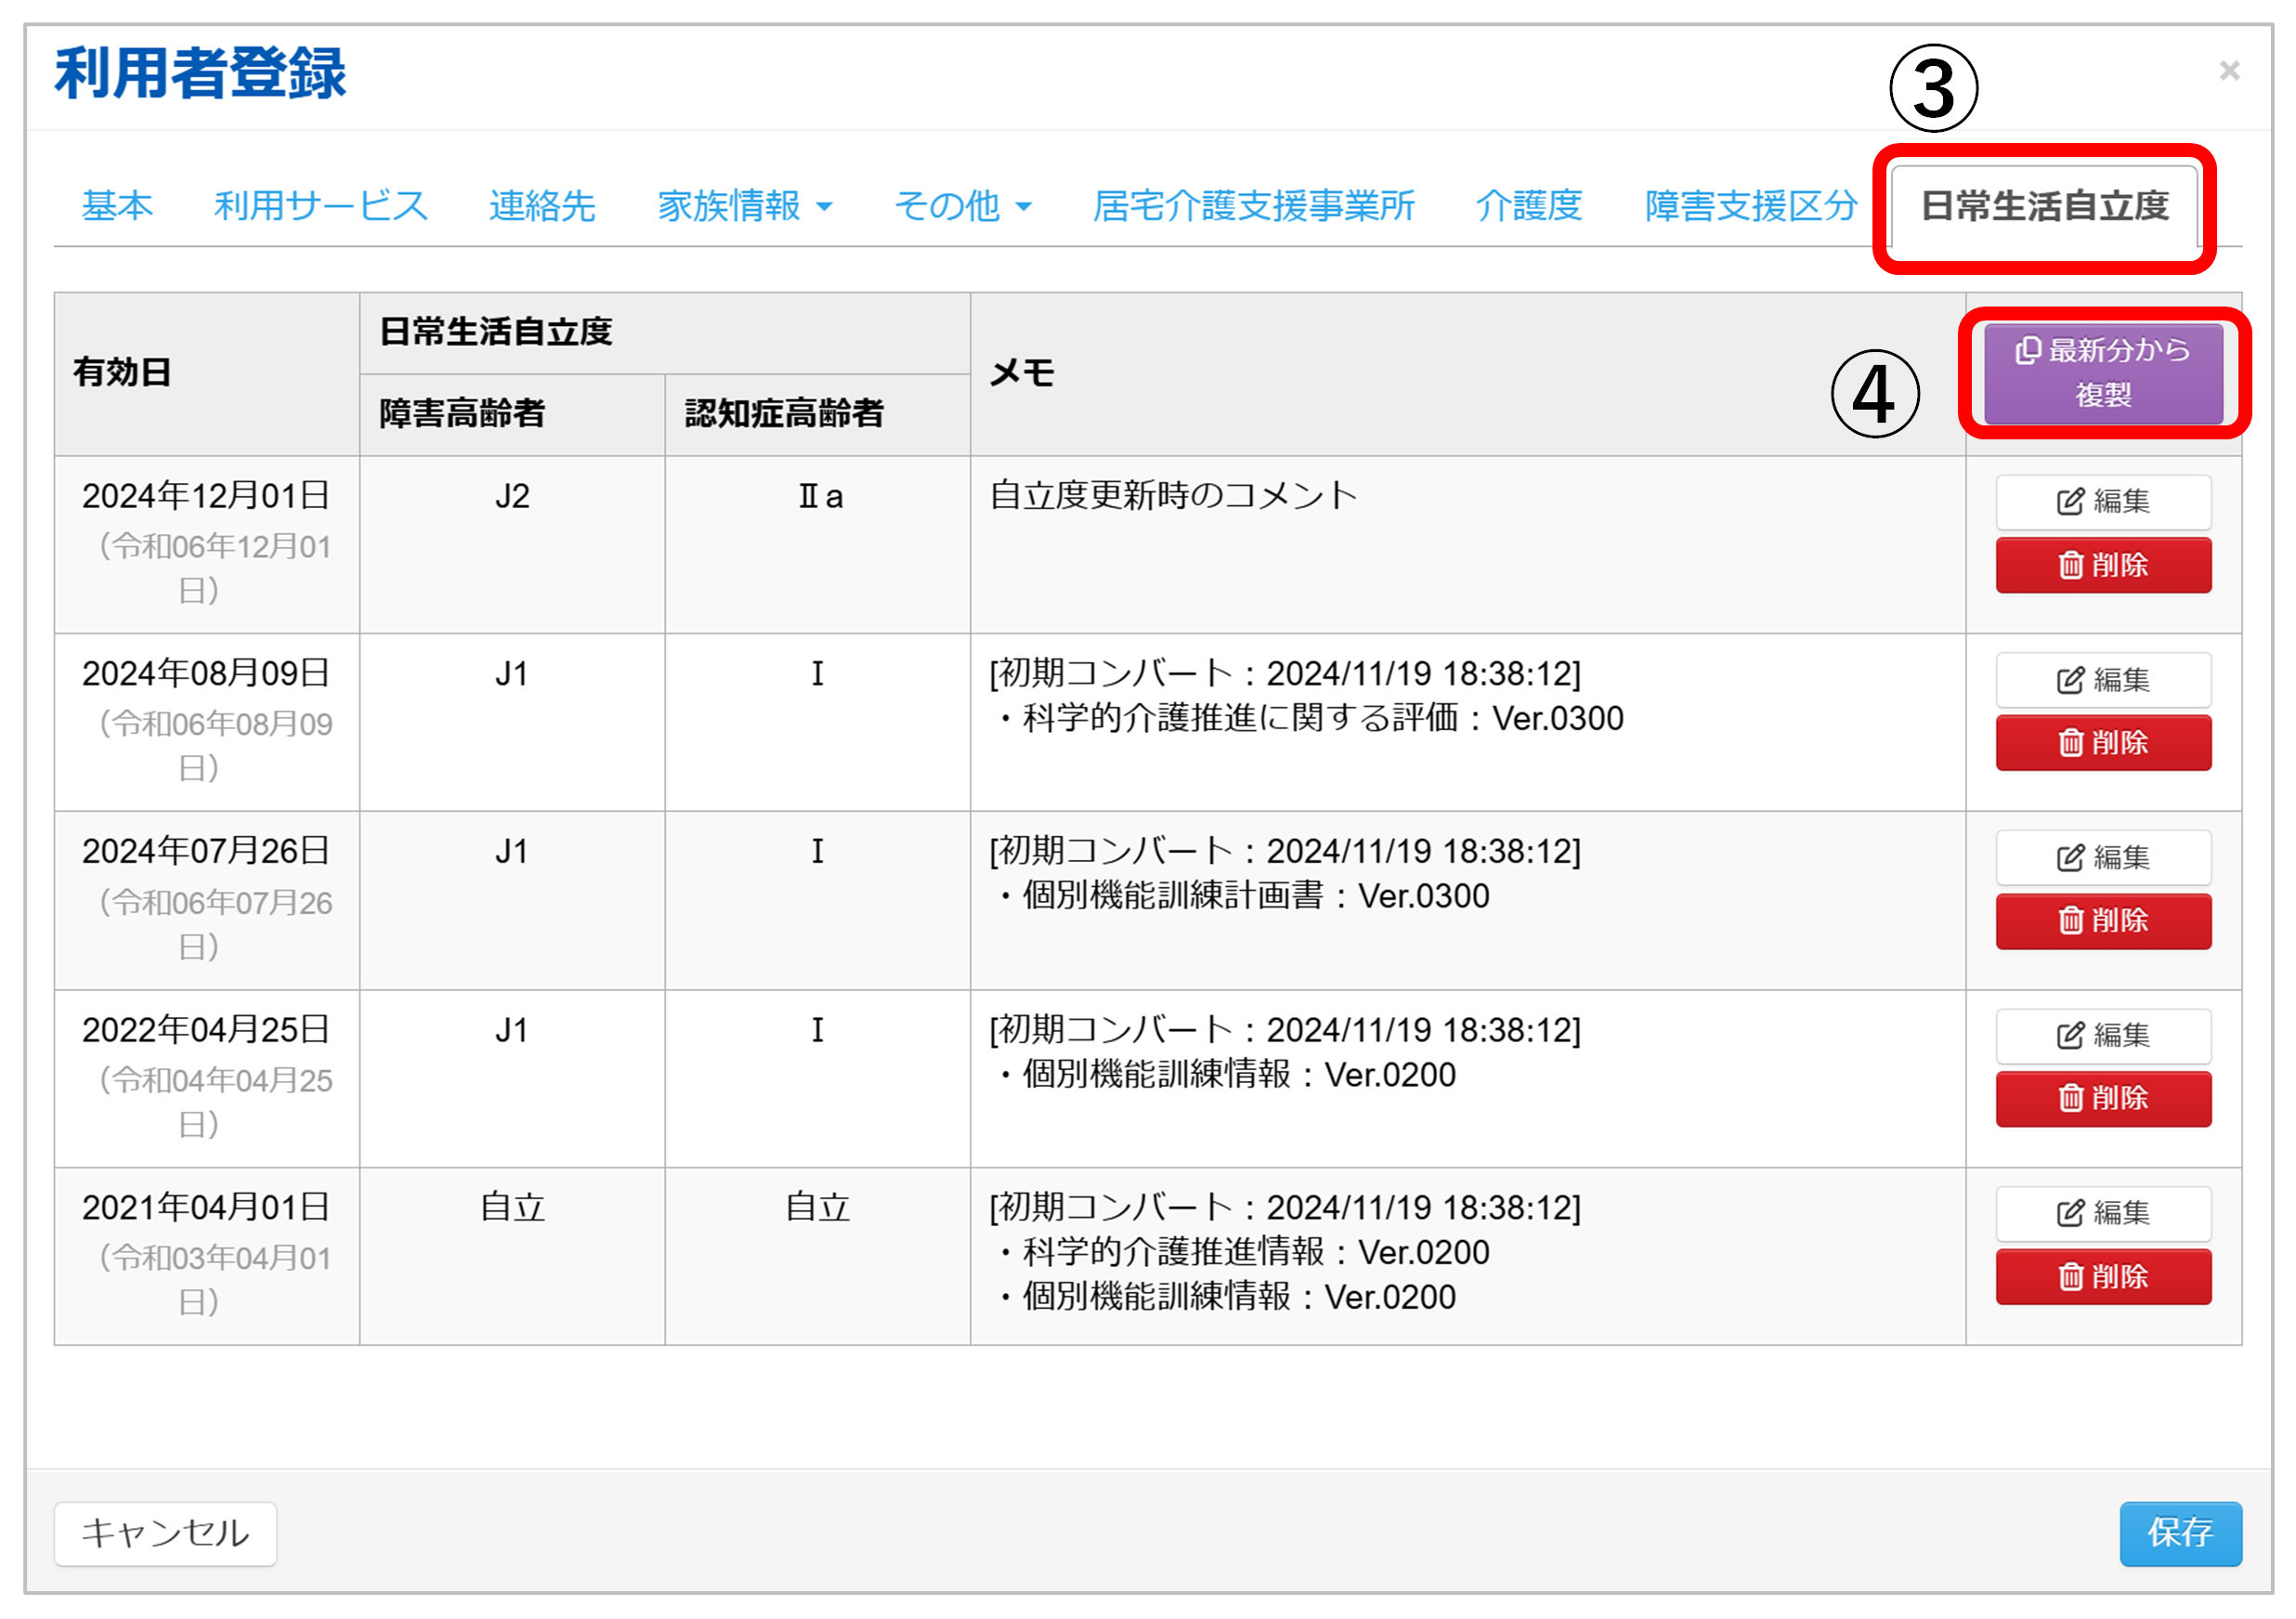This screenshot has height=1619, width=2296.
Task: Expand the その他 dropdown tab
Action: coord(962,206)
